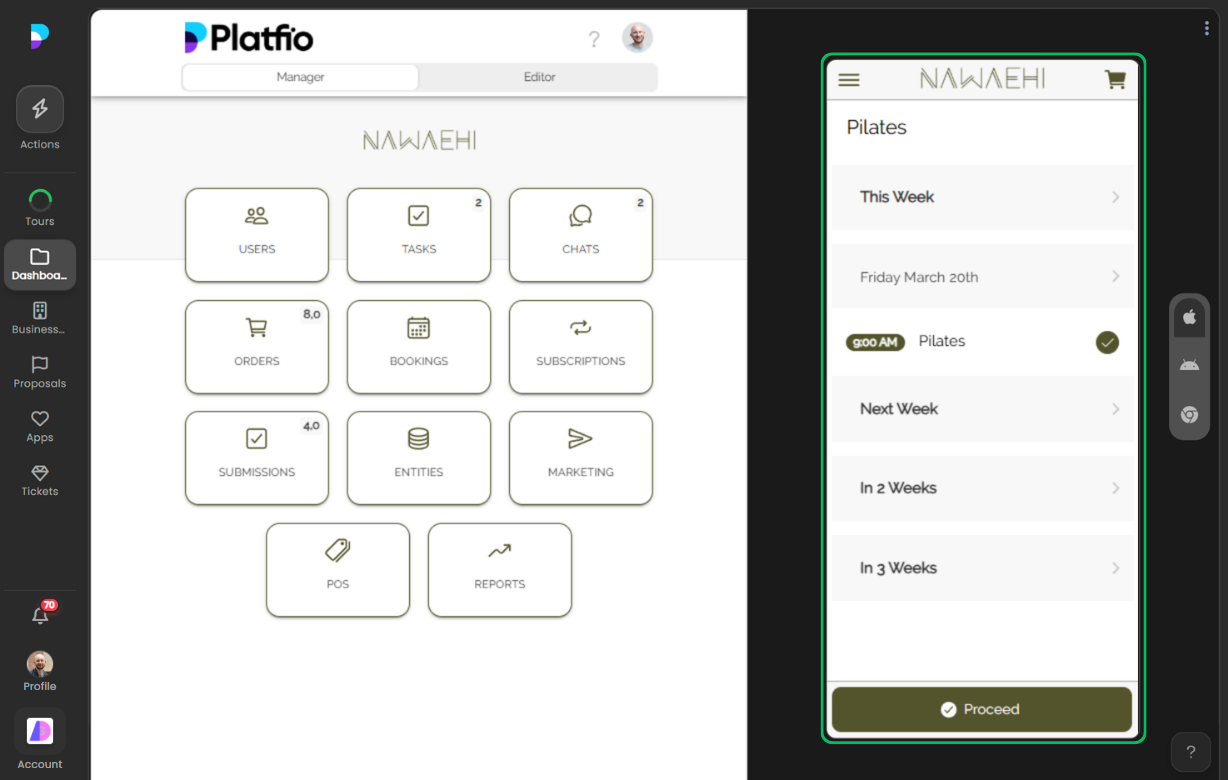Click the Platfio logo
1228x780 pixels.
pos(247,36)
